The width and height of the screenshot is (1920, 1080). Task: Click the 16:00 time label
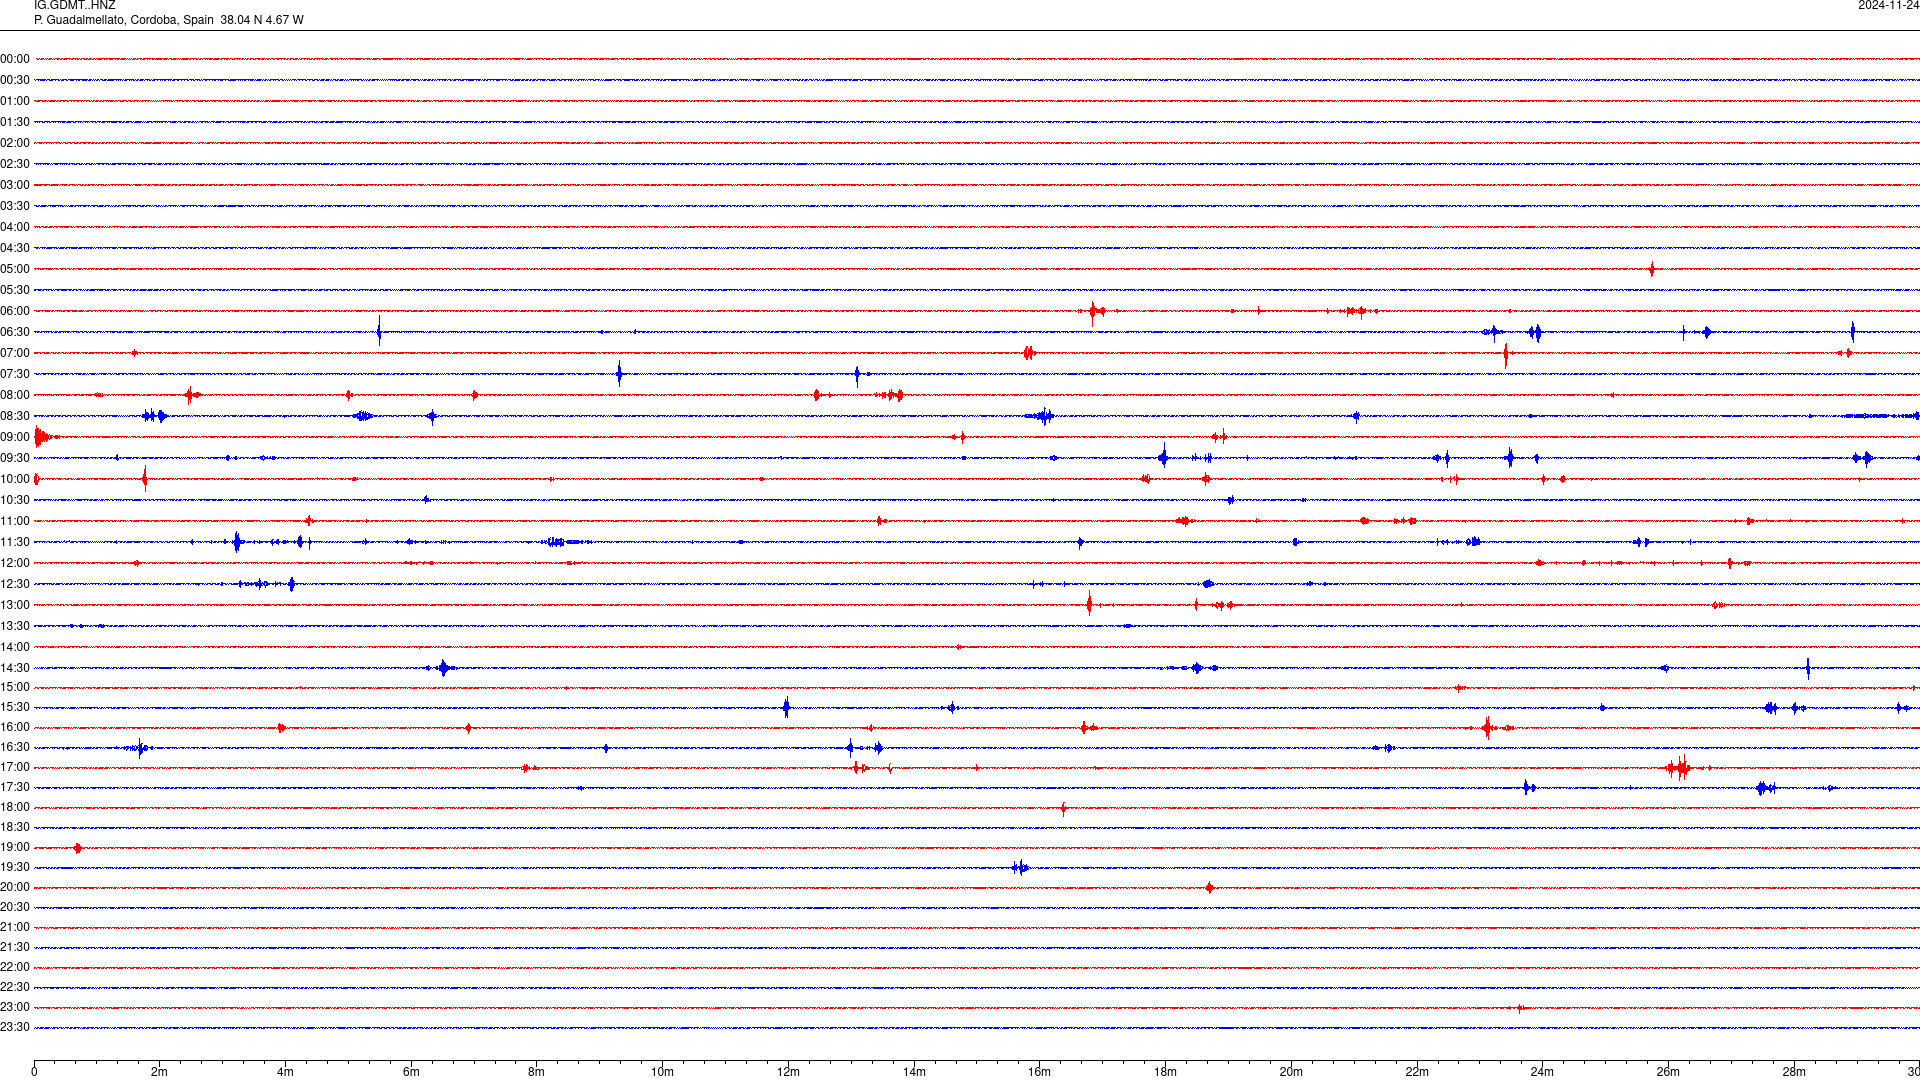click(15, 727)
